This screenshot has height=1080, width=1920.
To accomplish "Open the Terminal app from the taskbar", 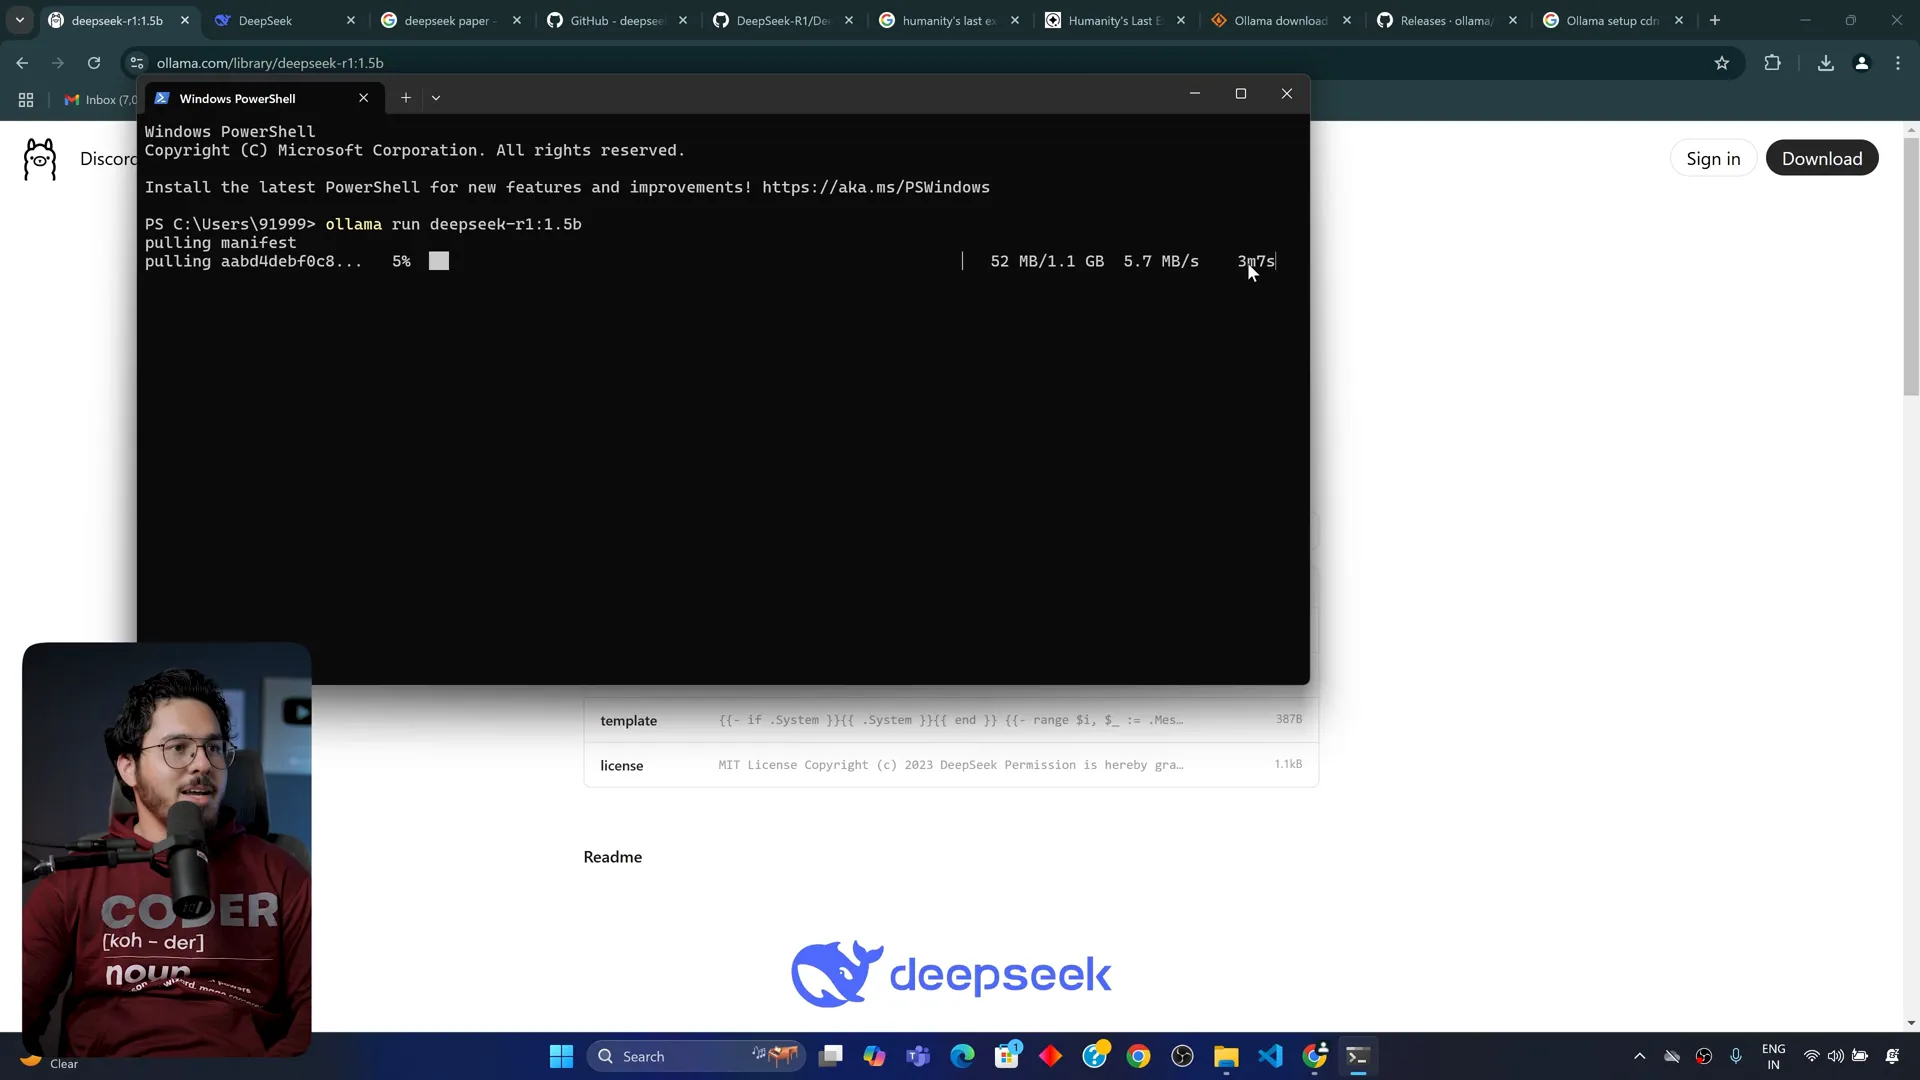I will pyautogui.click(x=1358, y=1056).
